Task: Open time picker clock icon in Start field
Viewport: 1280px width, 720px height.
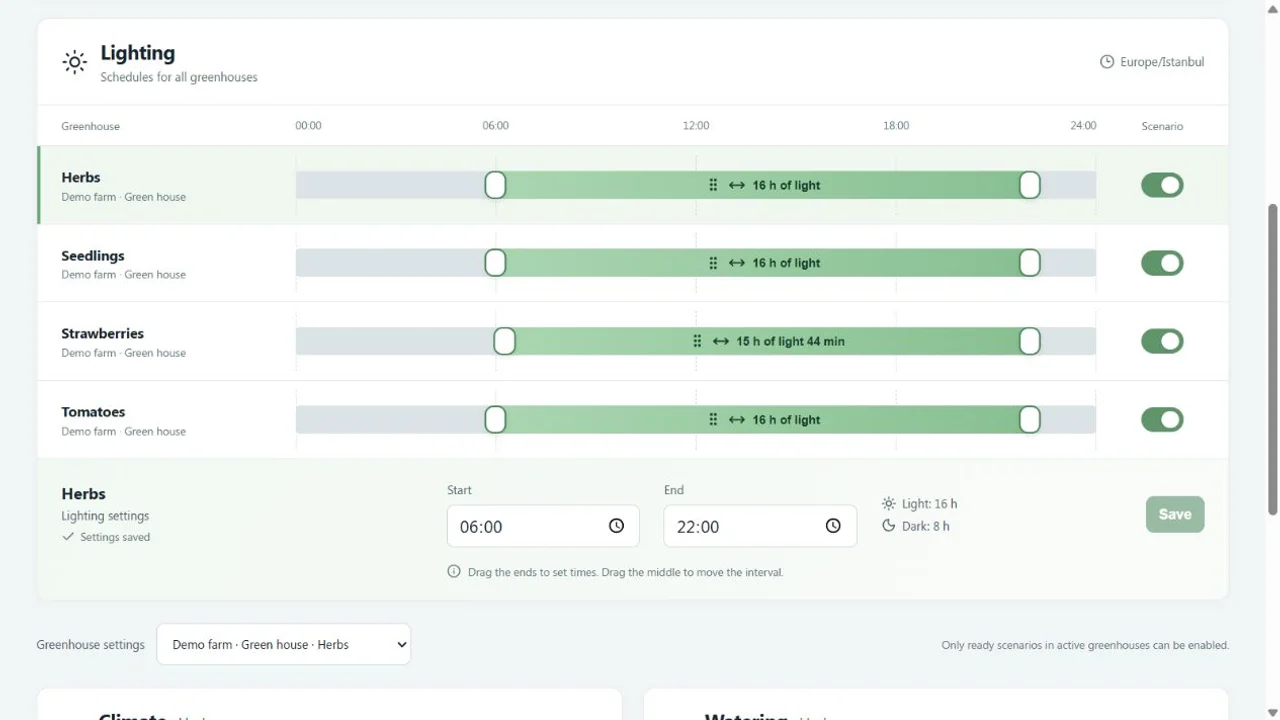Action: tap(616, 526)
